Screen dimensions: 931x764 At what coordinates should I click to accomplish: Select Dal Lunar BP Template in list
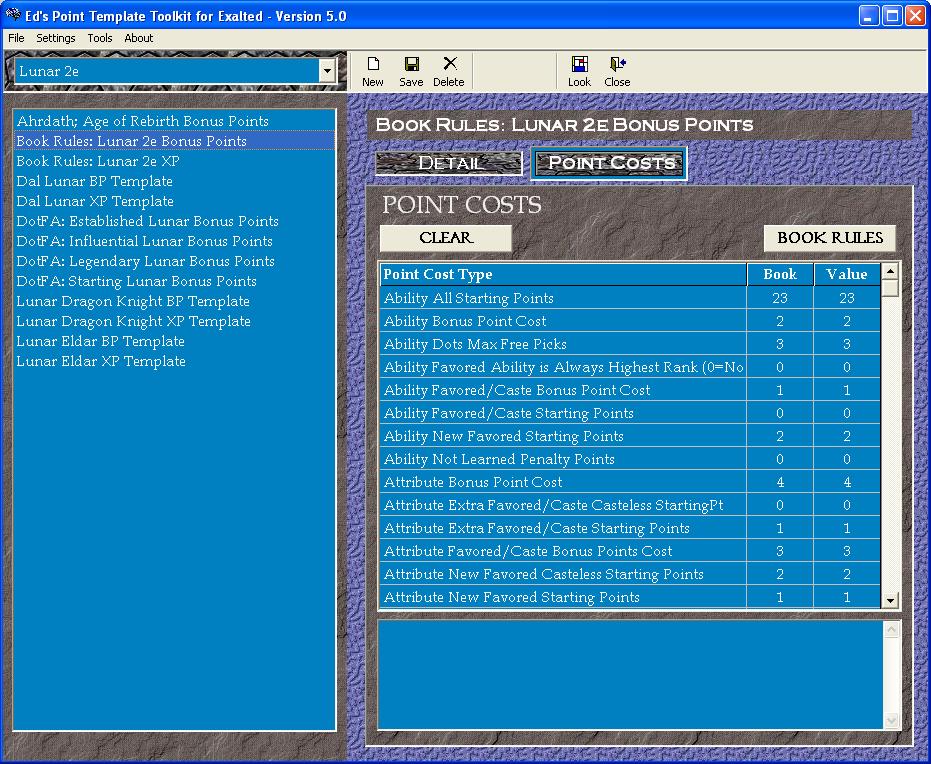tap(95, 181)
